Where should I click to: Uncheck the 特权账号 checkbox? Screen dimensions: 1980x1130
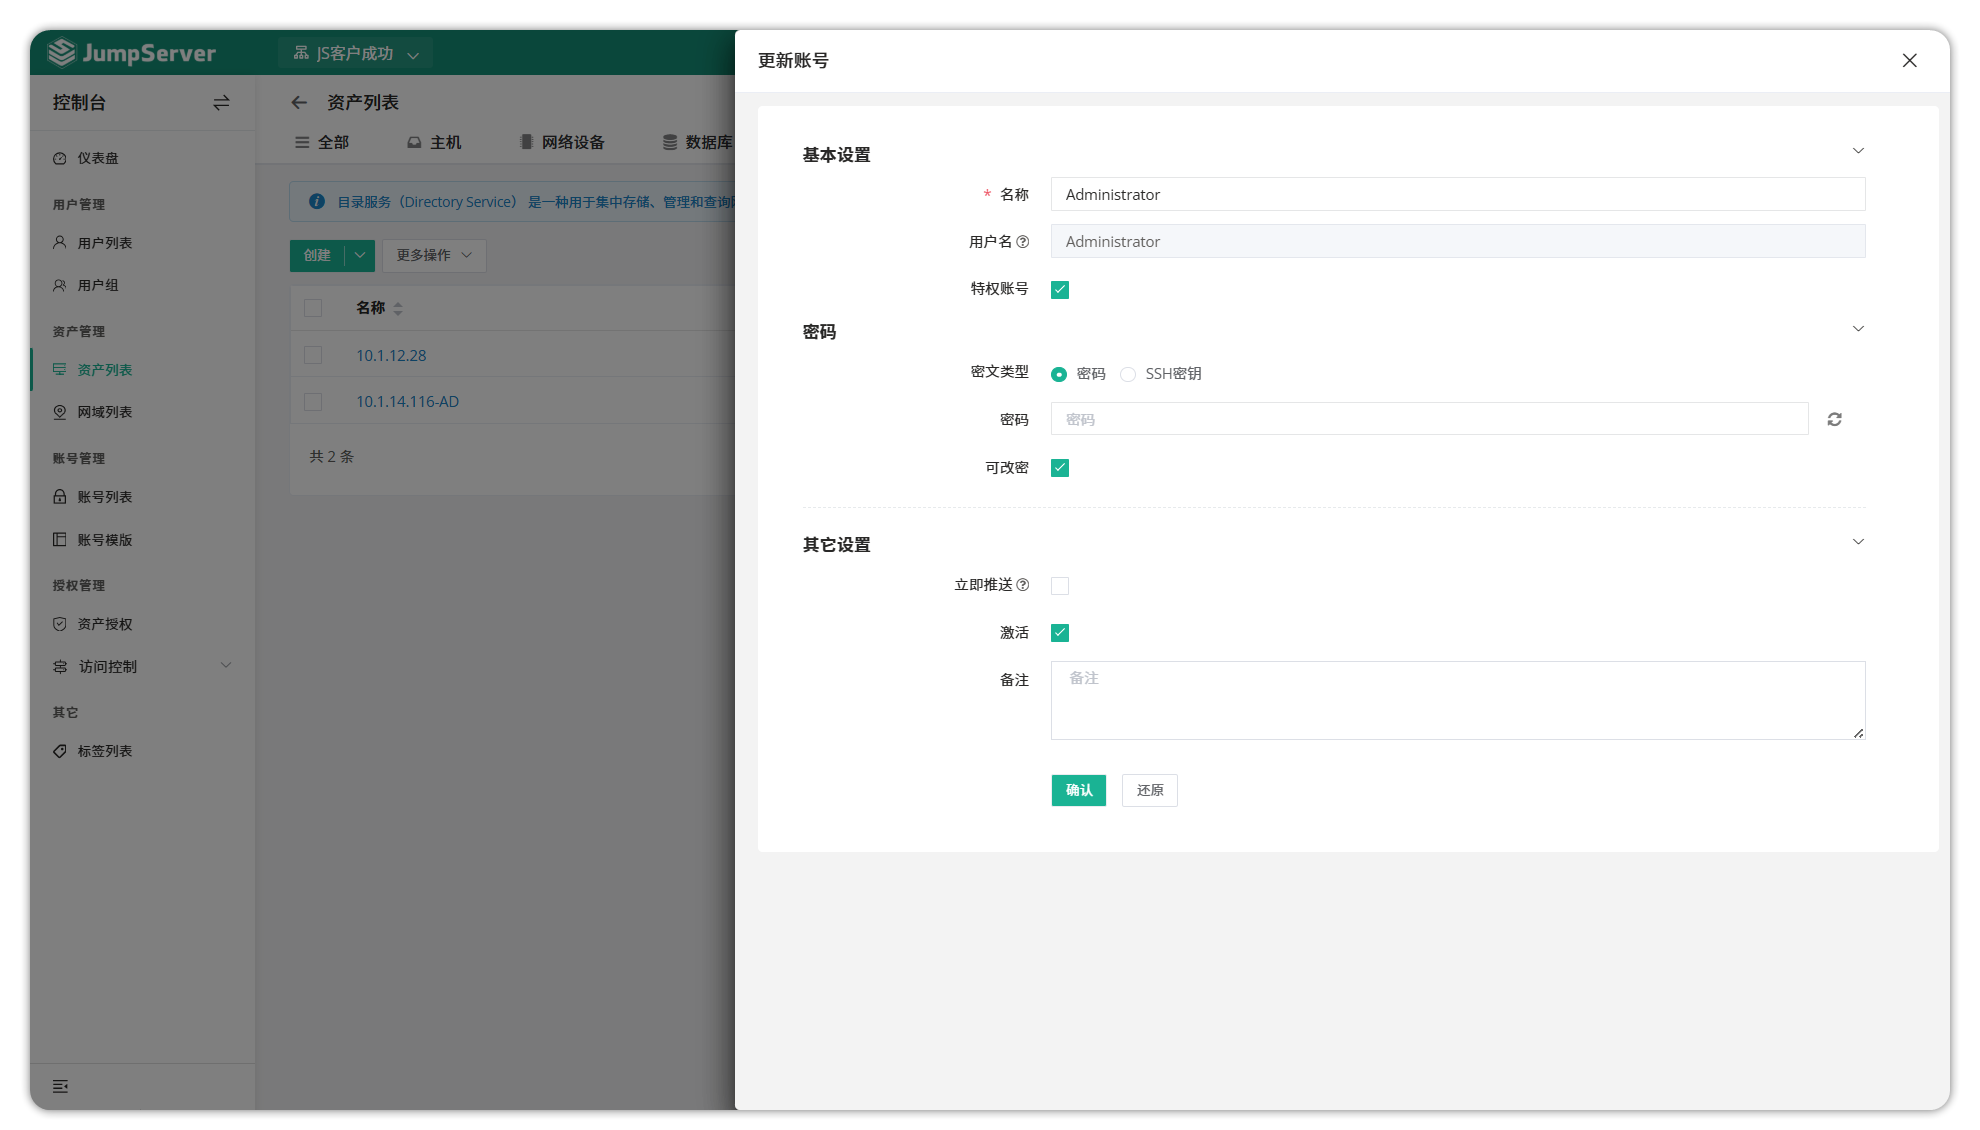click(1060, 290)
